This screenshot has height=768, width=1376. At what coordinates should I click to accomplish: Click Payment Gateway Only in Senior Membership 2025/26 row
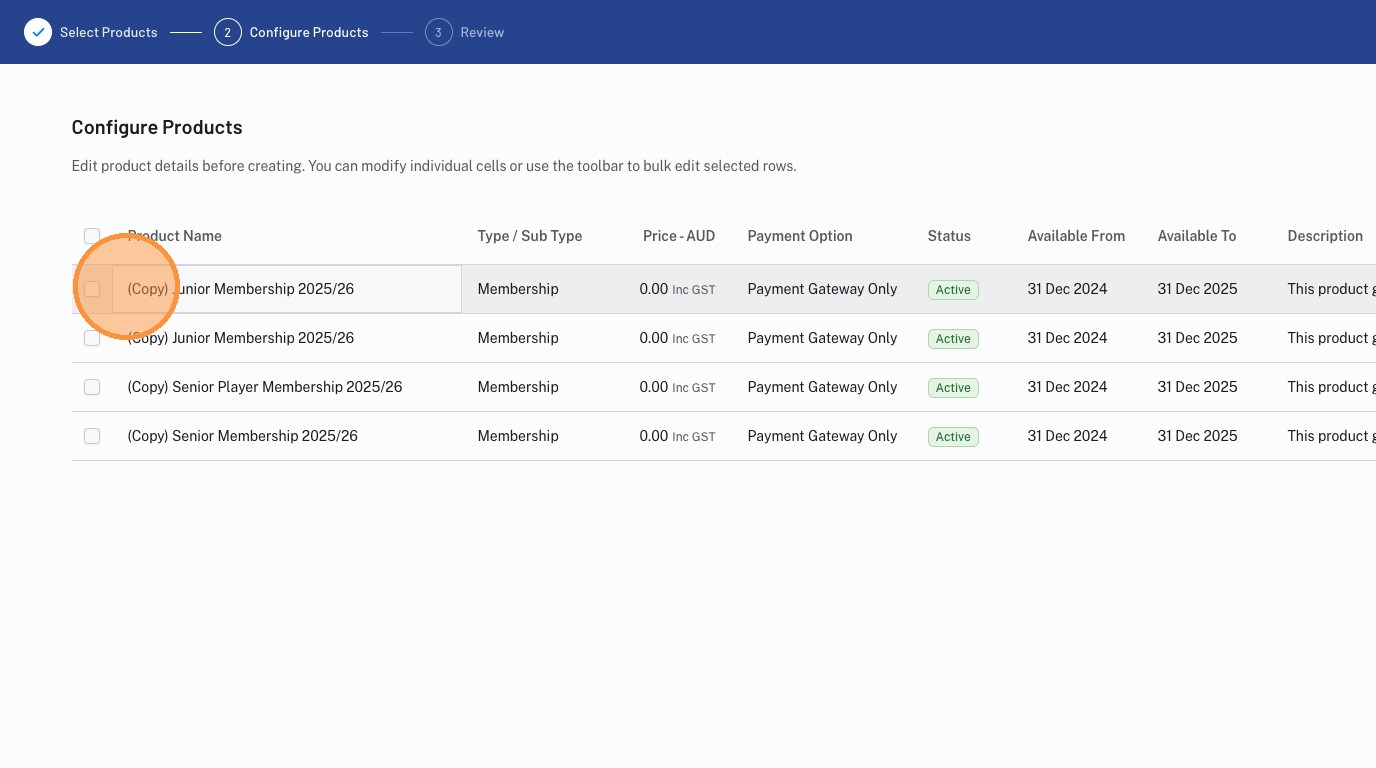click(x=823, y=436)
